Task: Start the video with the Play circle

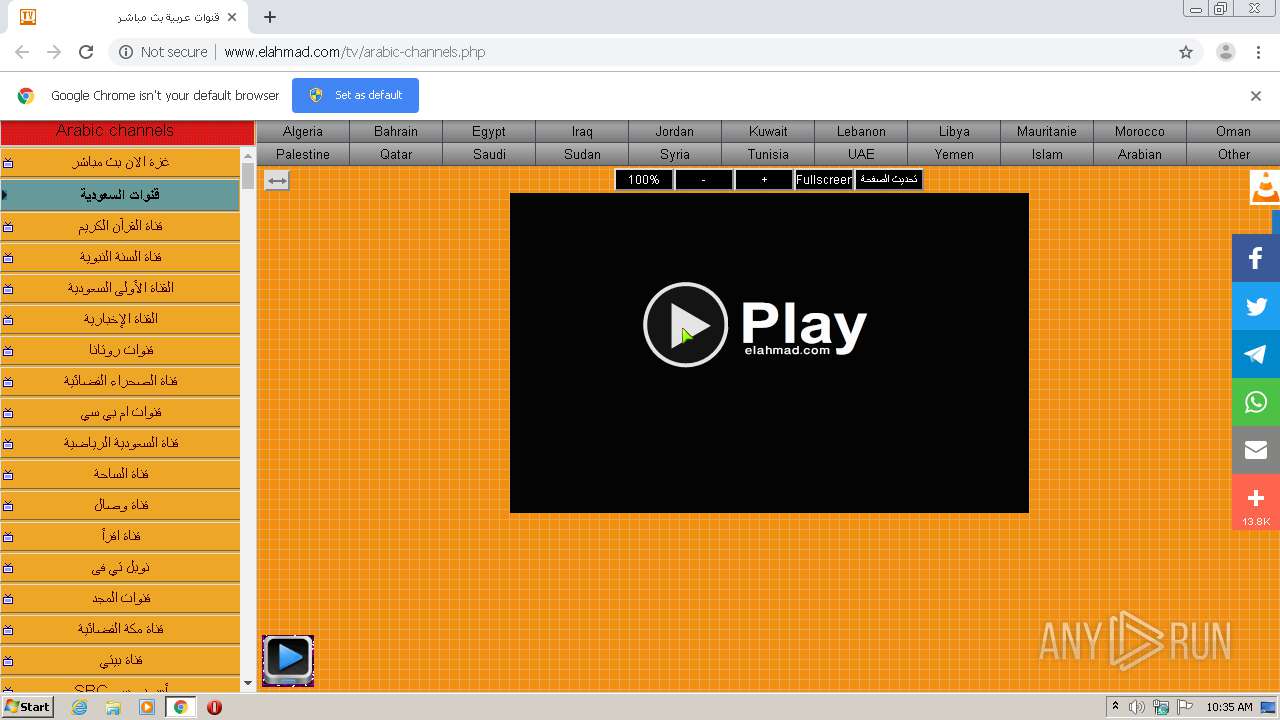Action: pos(685,324)
